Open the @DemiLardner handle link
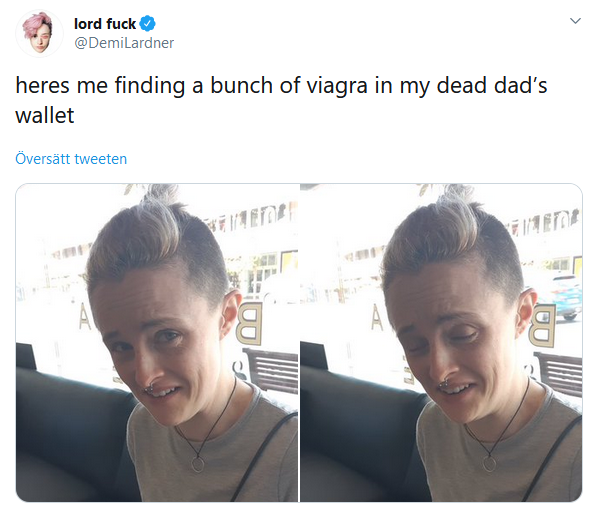This screenshot has width=590, height=517. (x=124, y=43)
